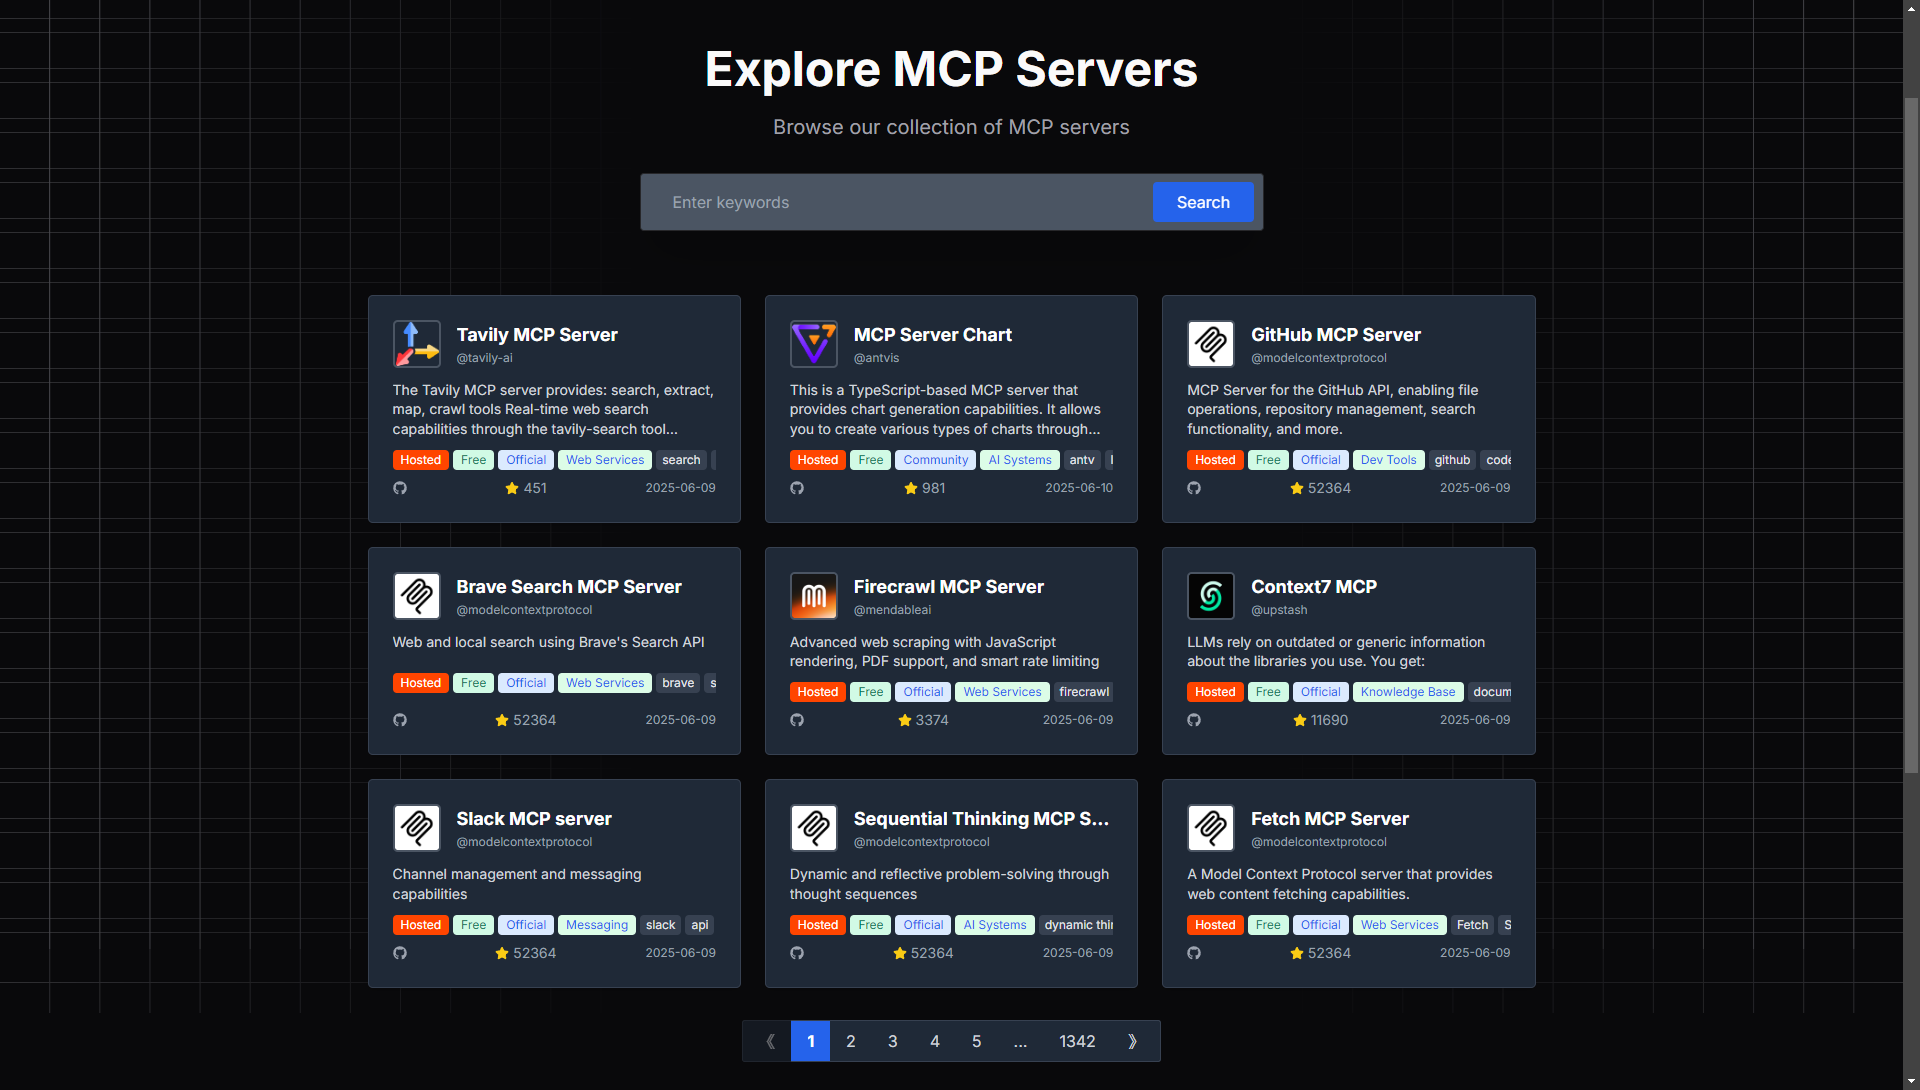Open the MCP Server Chart title
Image resolution: width=1920 pixels, height=1090 pixels.
click(x=933, y=335)
